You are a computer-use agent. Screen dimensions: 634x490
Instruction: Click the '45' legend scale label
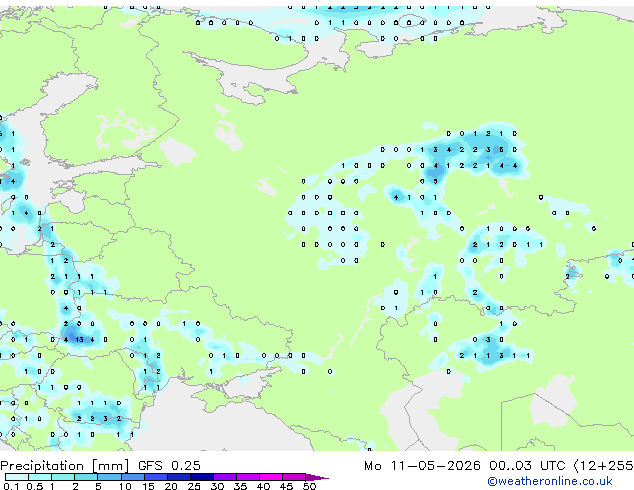pyautogui.click(x=286, y=486)
